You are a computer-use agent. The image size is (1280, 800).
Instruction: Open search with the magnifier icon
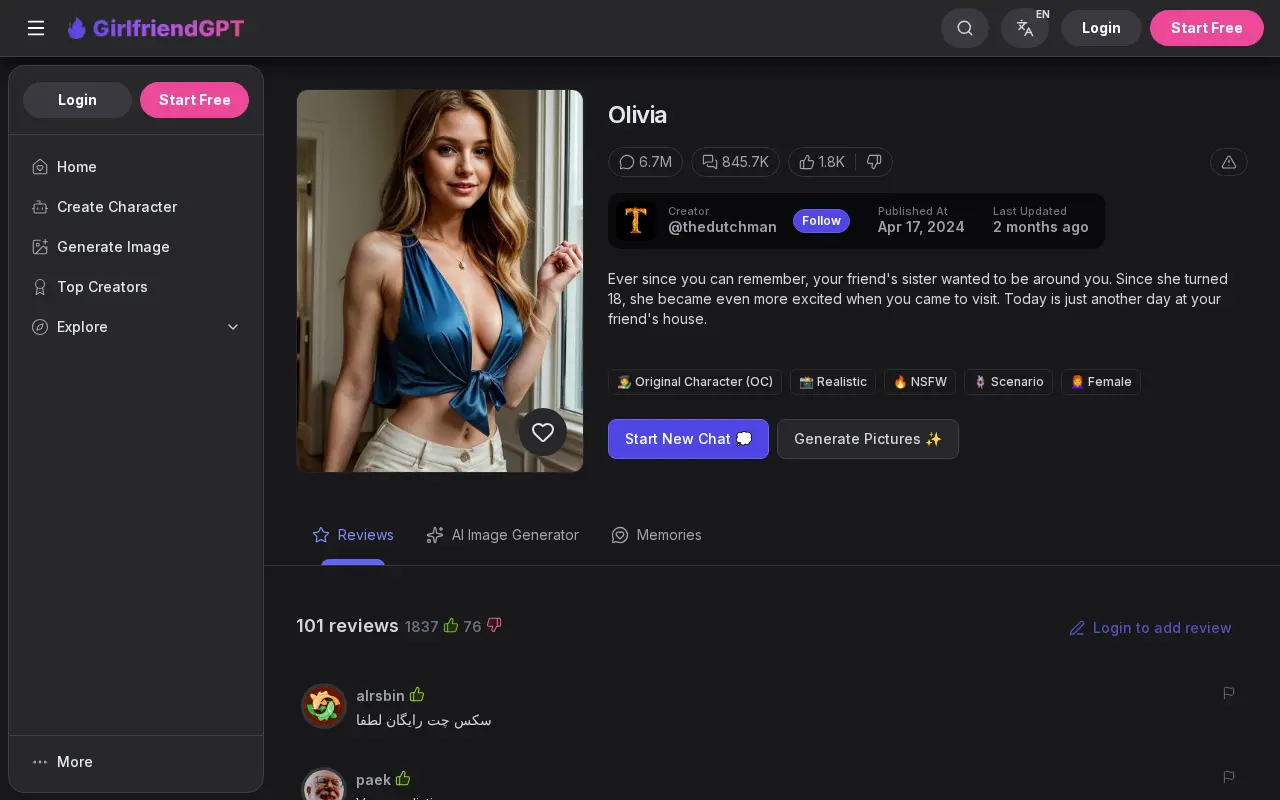click(965, 28)
